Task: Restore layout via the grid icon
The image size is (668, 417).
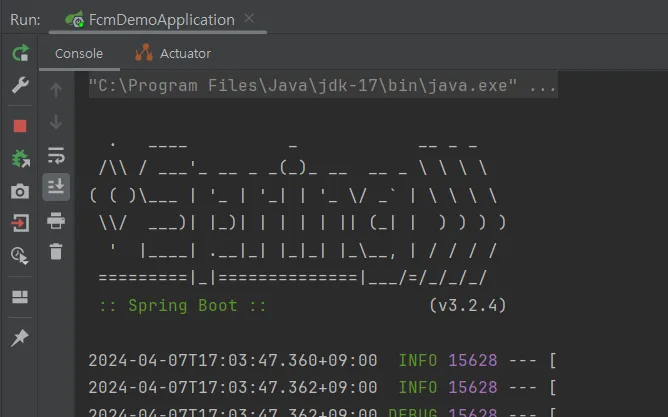Action: [20, 297]
